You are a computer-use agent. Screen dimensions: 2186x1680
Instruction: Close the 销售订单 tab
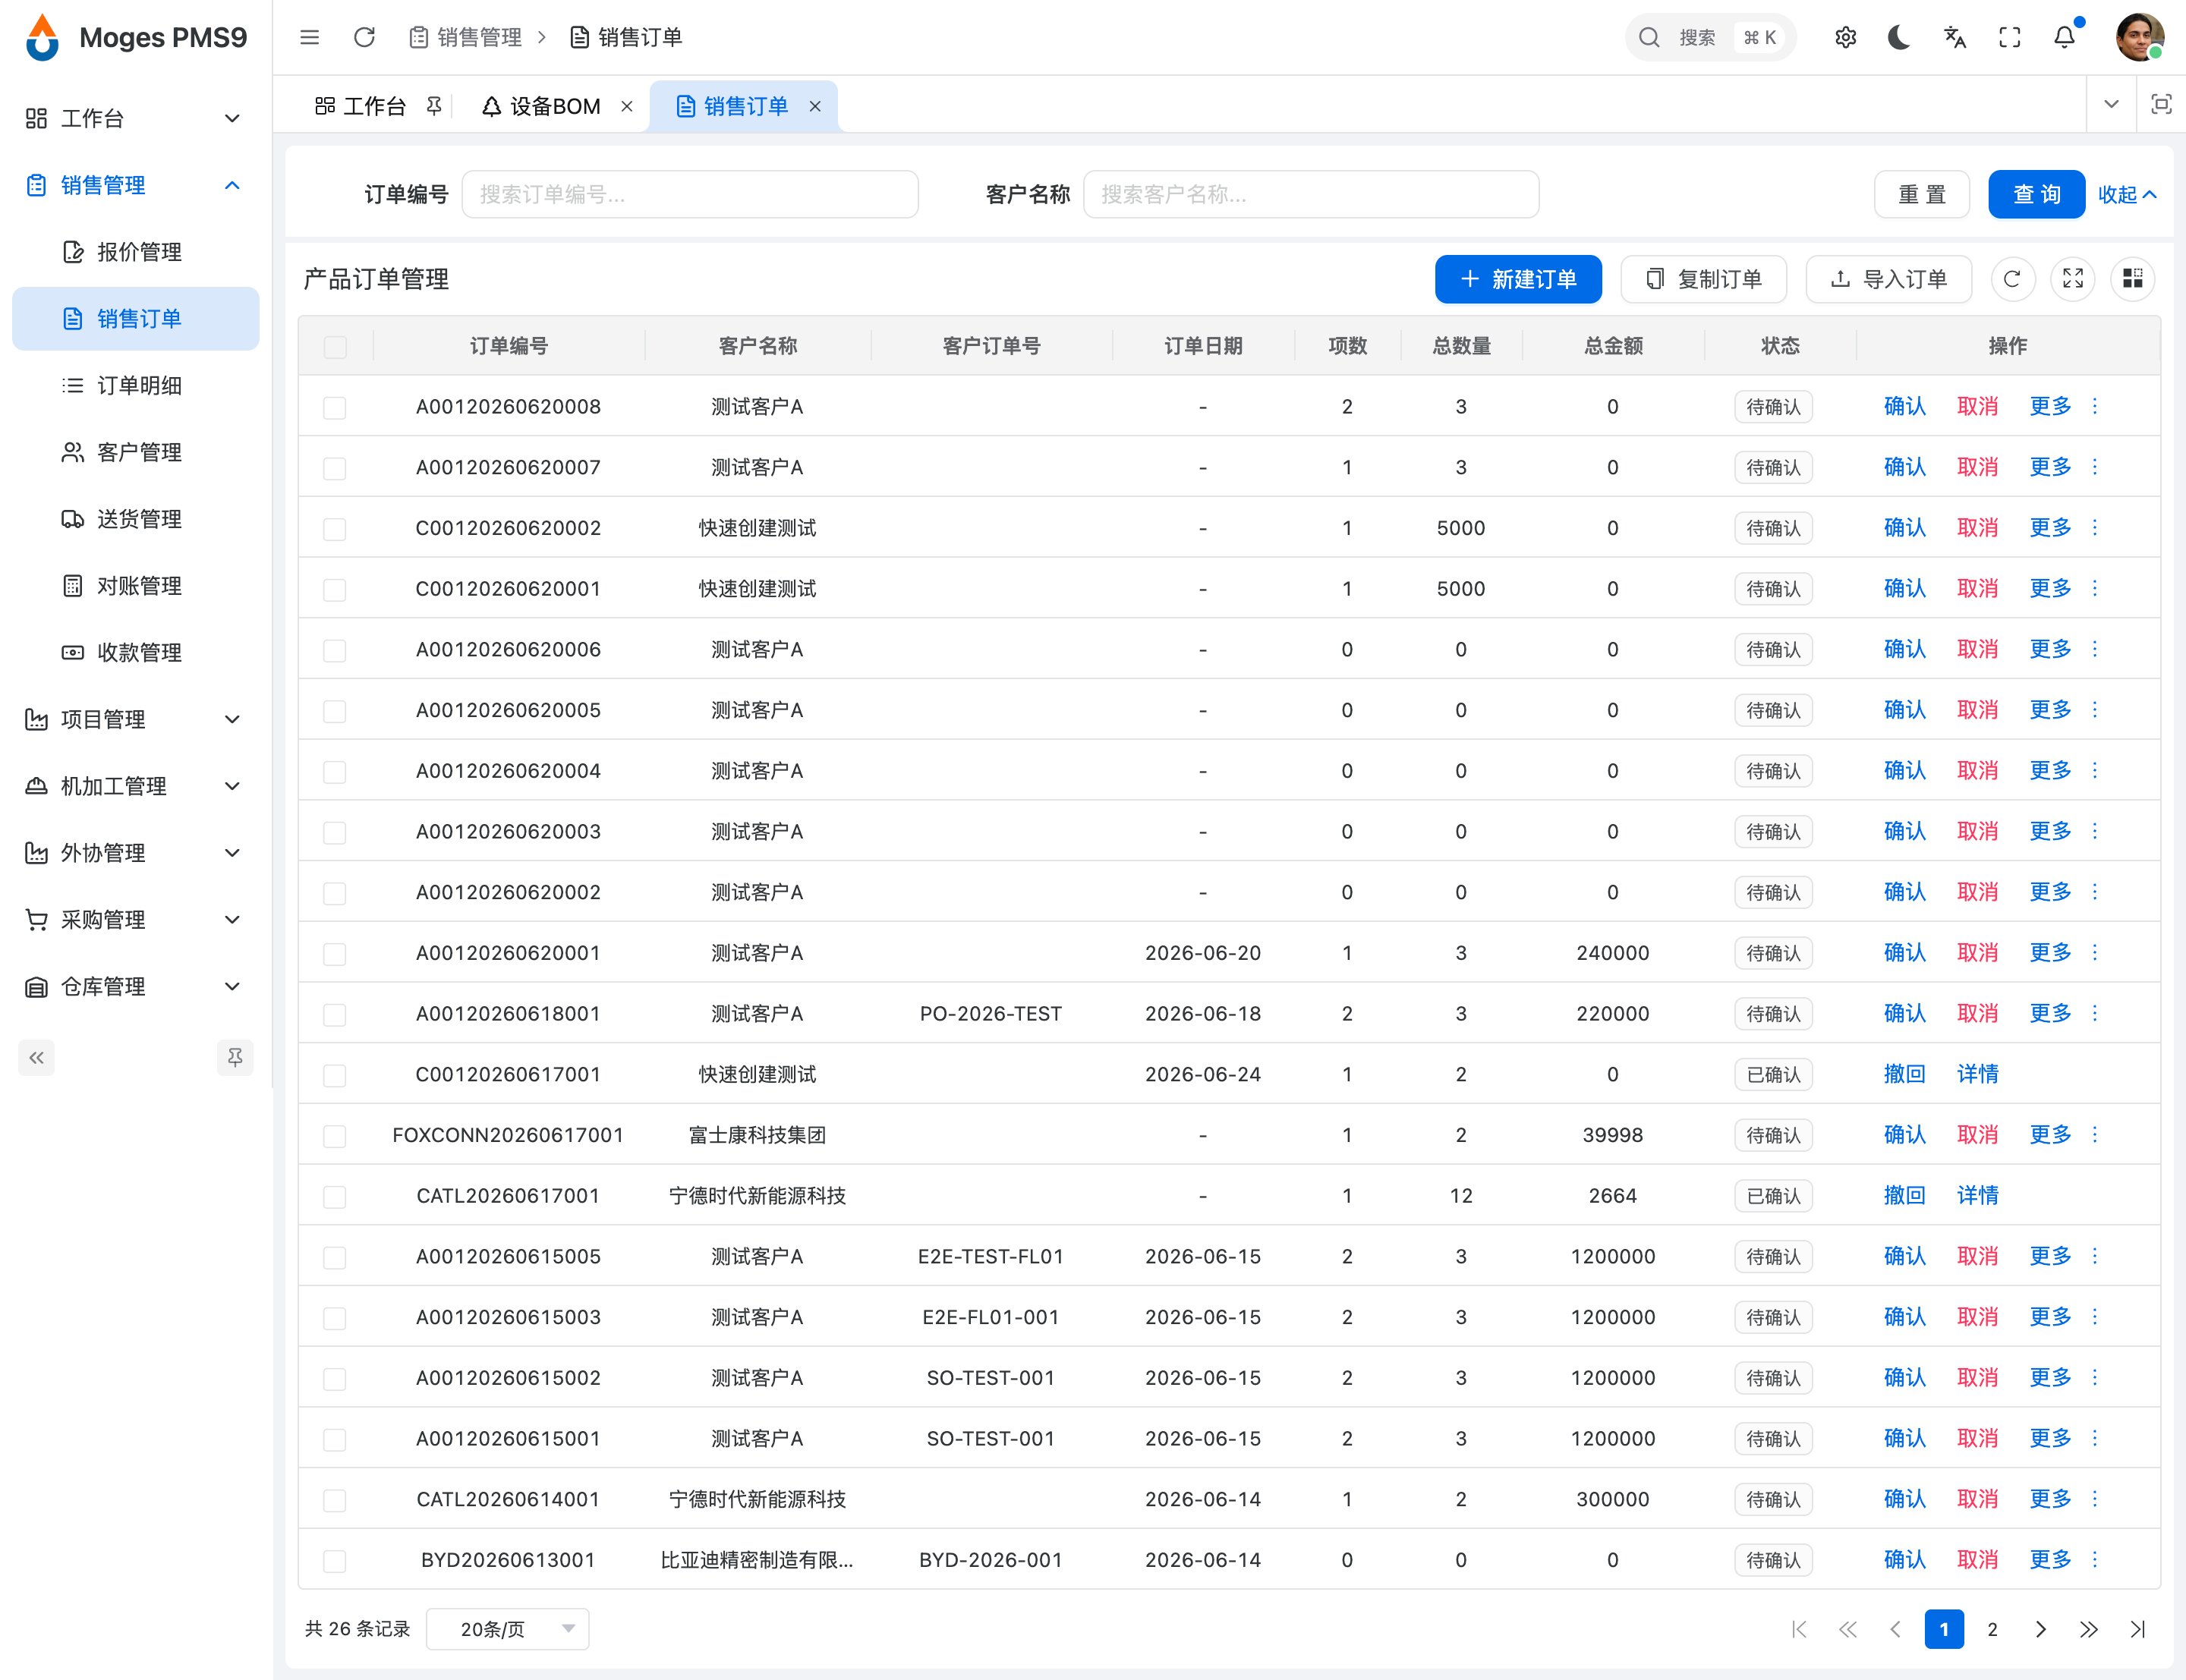pos(815,106)
